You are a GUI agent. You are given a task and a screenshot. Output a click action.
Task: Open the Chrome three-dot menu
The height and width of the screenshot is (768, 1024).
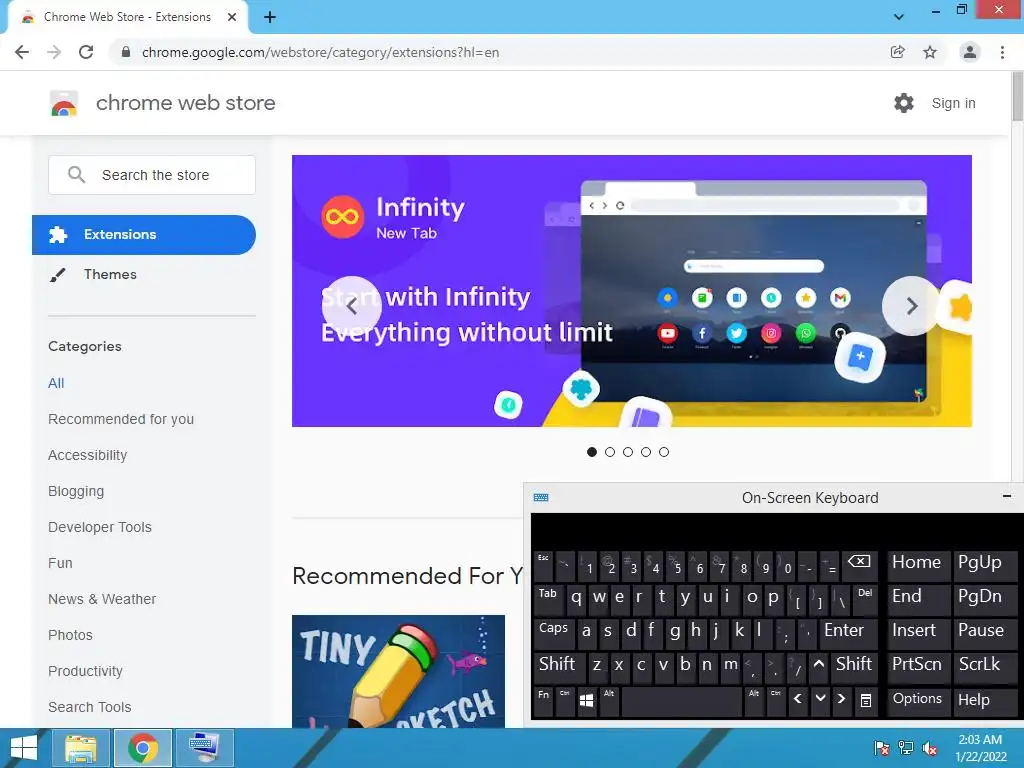point(1002,52)
